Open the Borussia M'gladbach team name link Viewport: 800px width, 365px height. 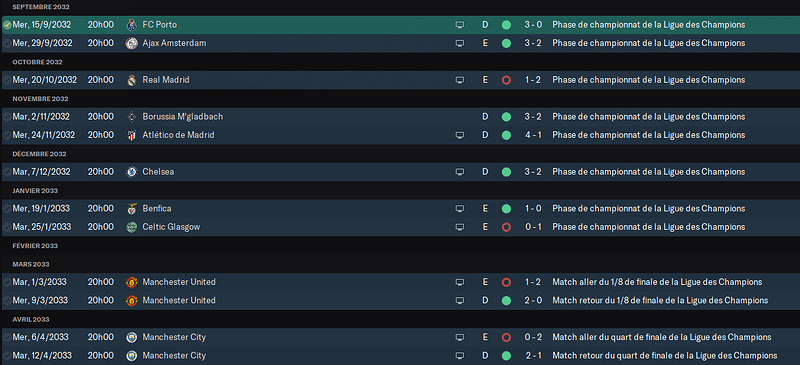[183, 117]
